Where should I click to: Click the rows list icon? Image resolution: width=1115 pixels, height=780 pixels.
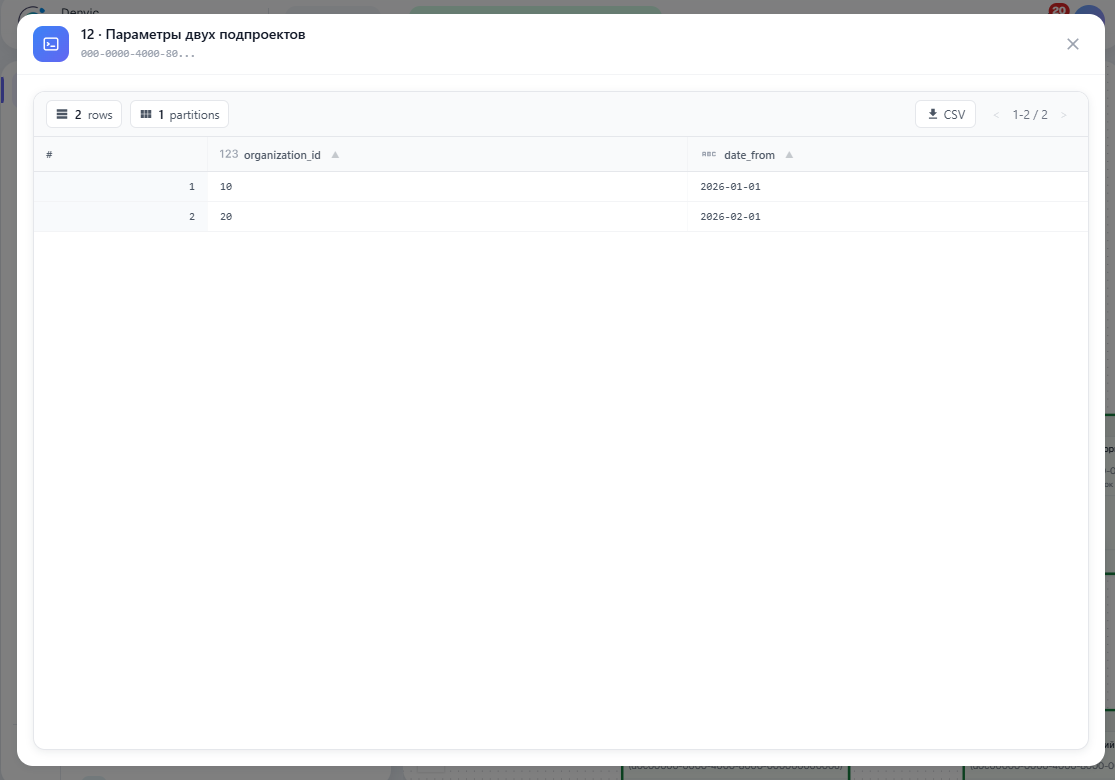tap(62, 114)
